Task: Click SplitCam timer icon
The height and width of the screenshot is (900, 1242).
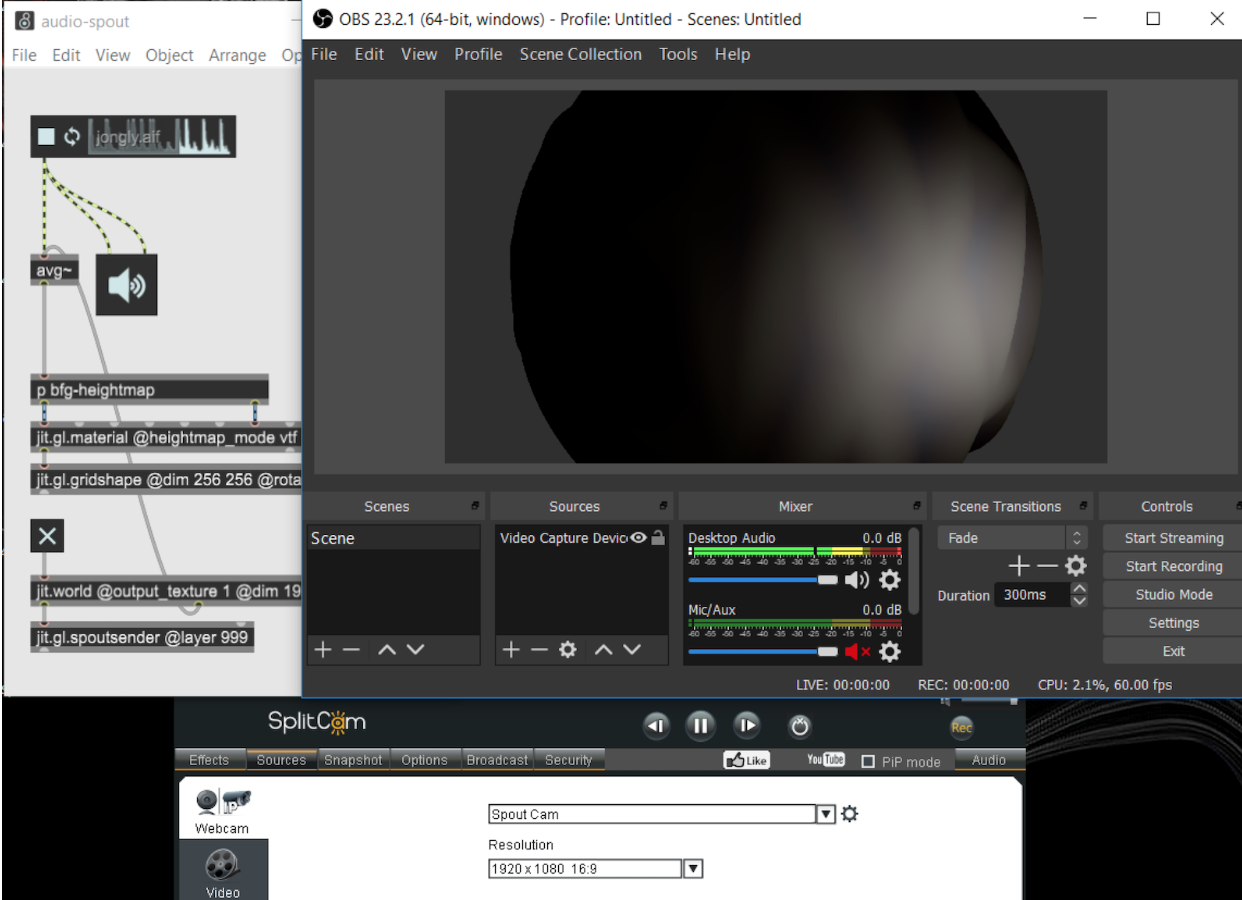Action: pos(799,726)
